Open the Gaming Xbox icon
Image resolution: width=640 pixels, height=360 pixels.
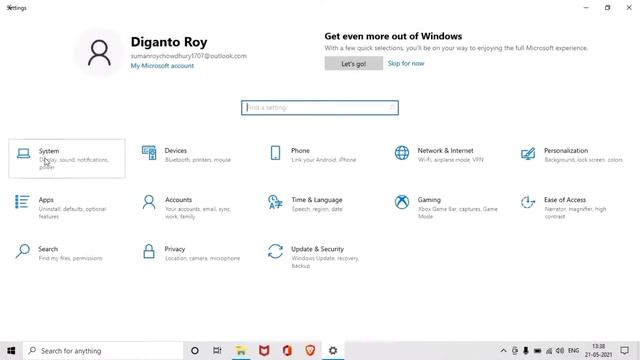tap(402, 202)
